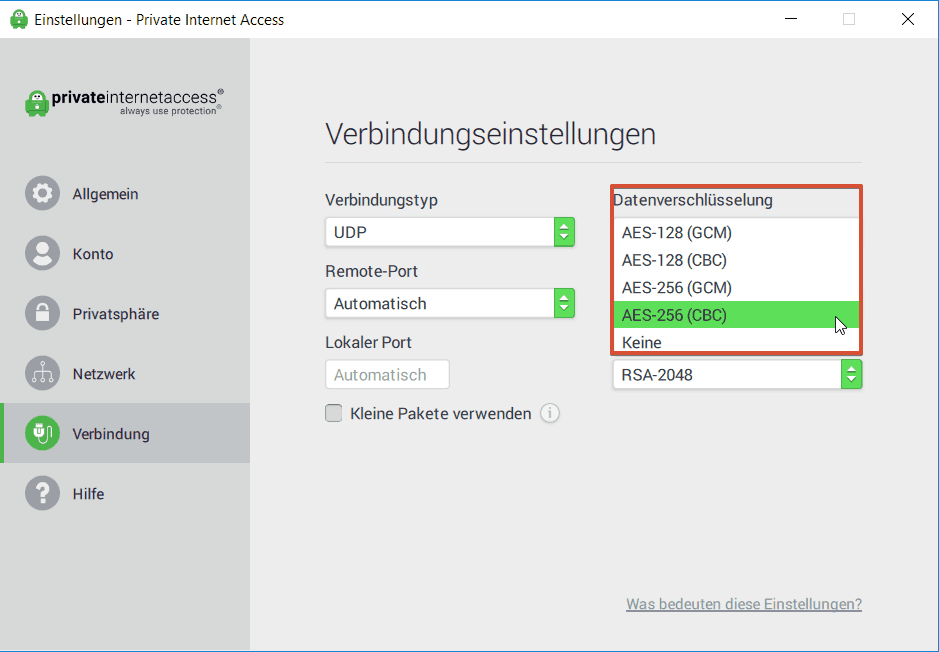Open the Allgemein settings gear icon
The image size is (939, 652).
click(x=43, y=193)
